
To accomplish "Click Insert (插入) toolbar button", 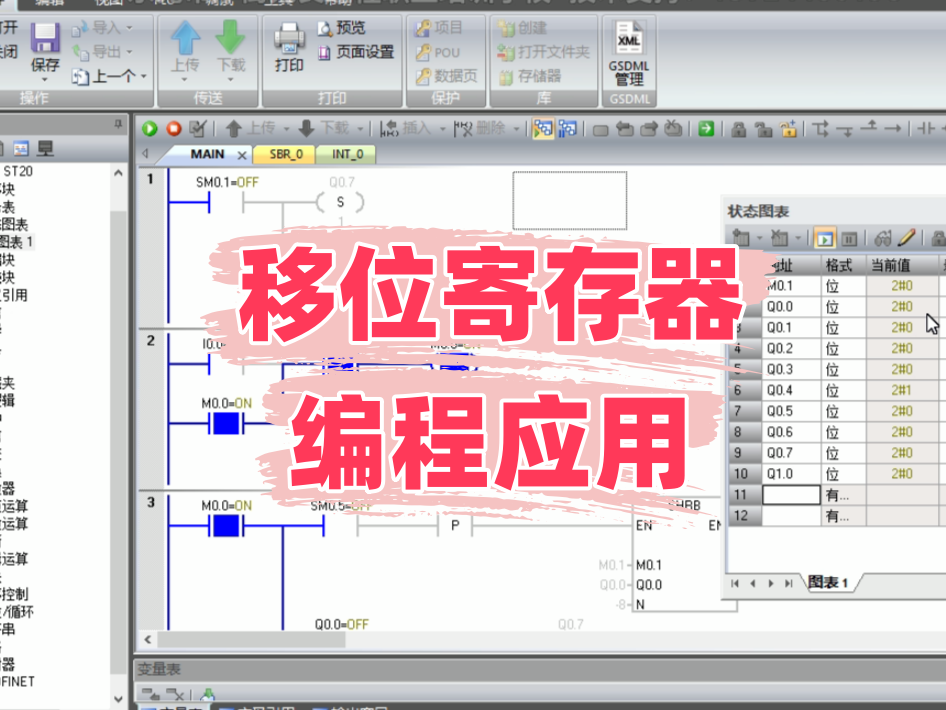I will point(405,128).
